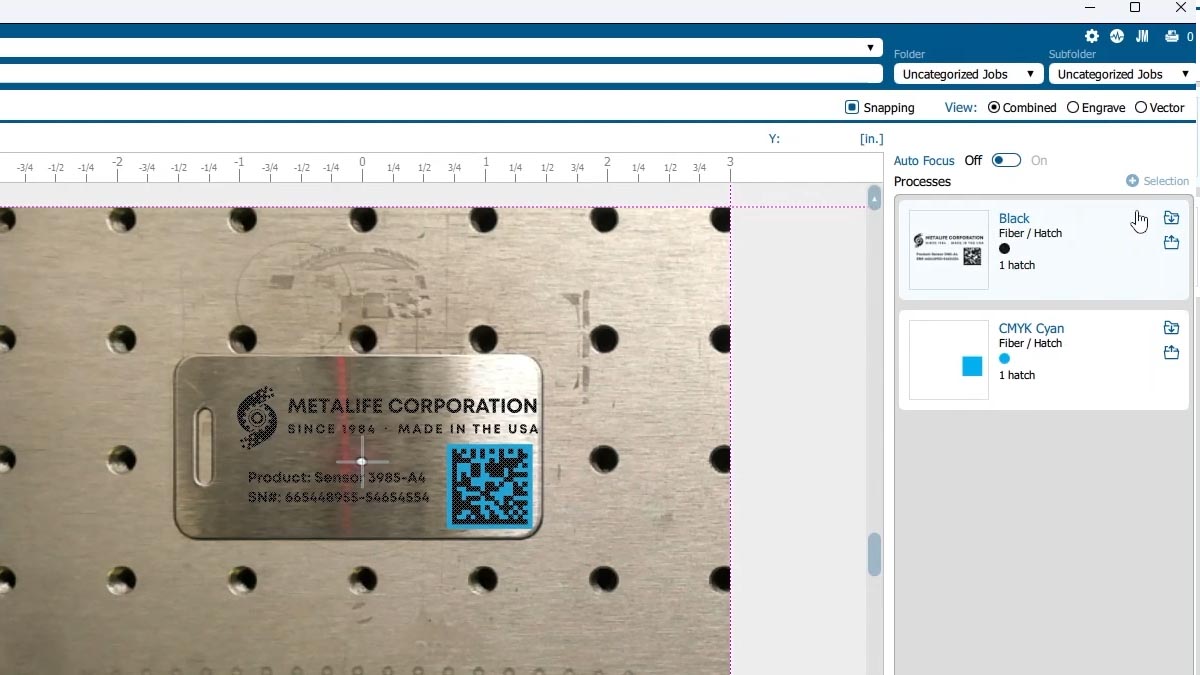The width and height of the screenshot is (1200, 675).
Task: Click the activity pulse monitor icon
Action: (1117, 36)
